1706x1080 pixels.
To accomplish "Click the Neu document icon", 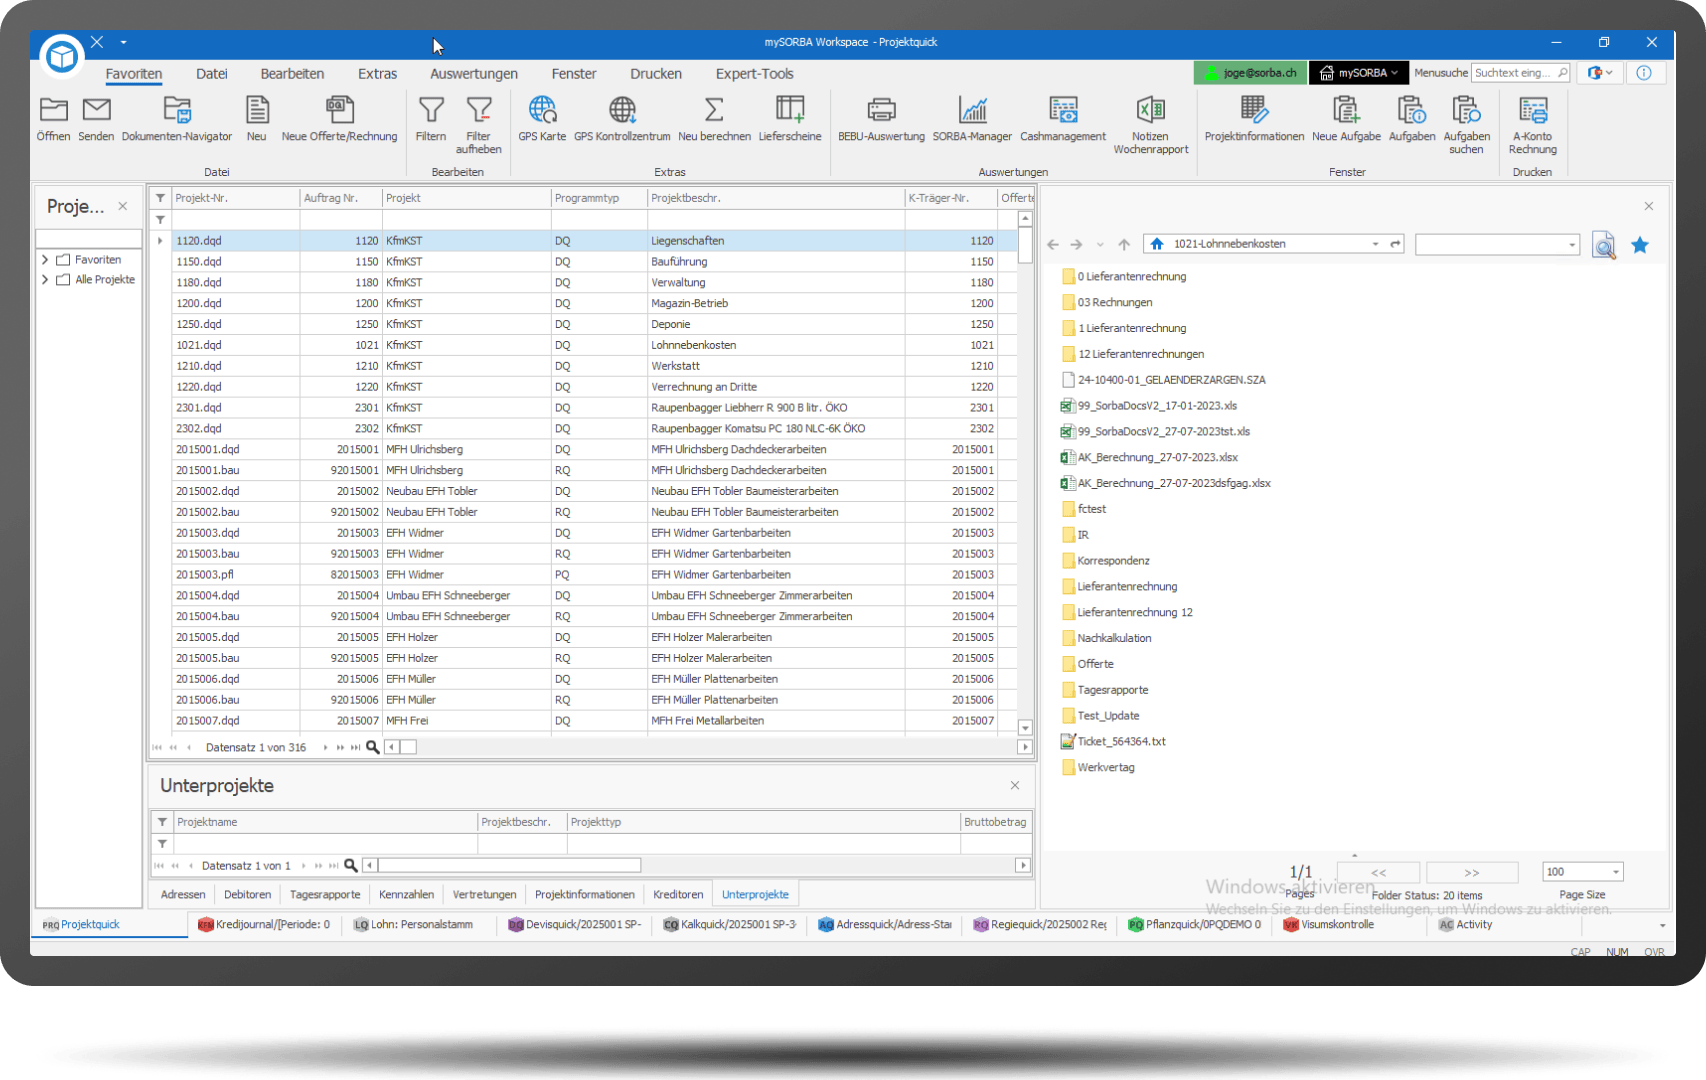I will coord(257,110).
